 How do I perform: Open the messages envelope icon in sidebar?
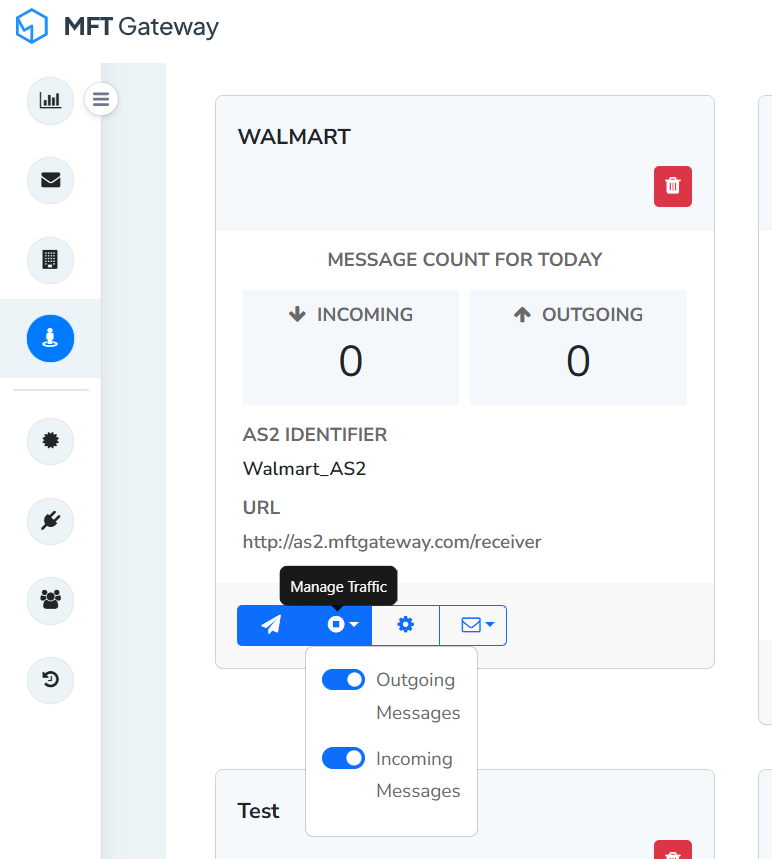click(50, 180)
